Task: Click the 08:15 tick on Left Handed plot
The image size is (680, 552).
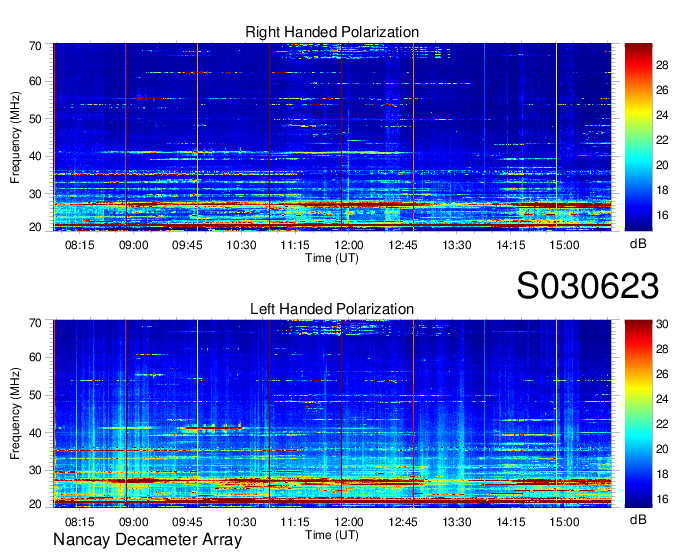Action: [x=79, y=522]
